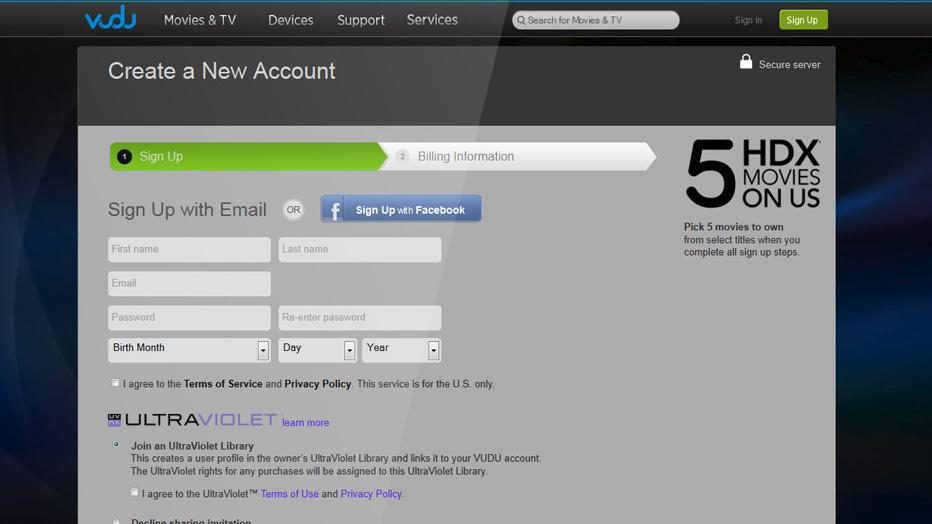The height and width of the screenshot is (524, 932).
Task: Open the Terms of Service link
Action: point(223,384)
